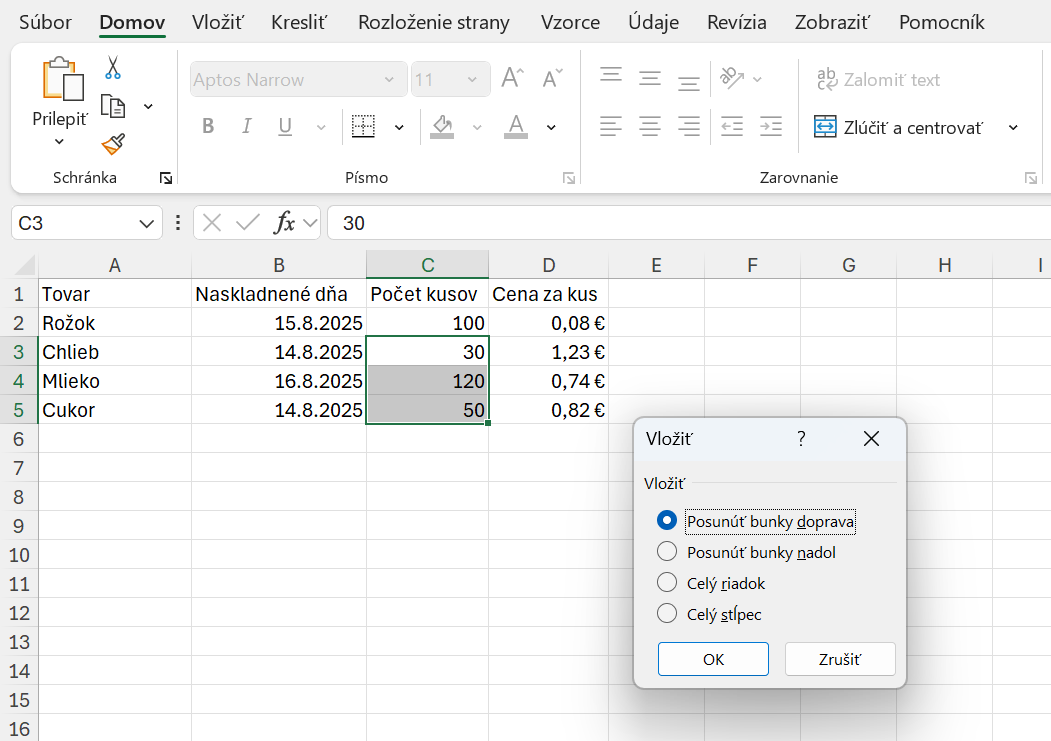Expand the Fill Color dropdown arrow
The image size is (1051, 741).
[477, 127]
